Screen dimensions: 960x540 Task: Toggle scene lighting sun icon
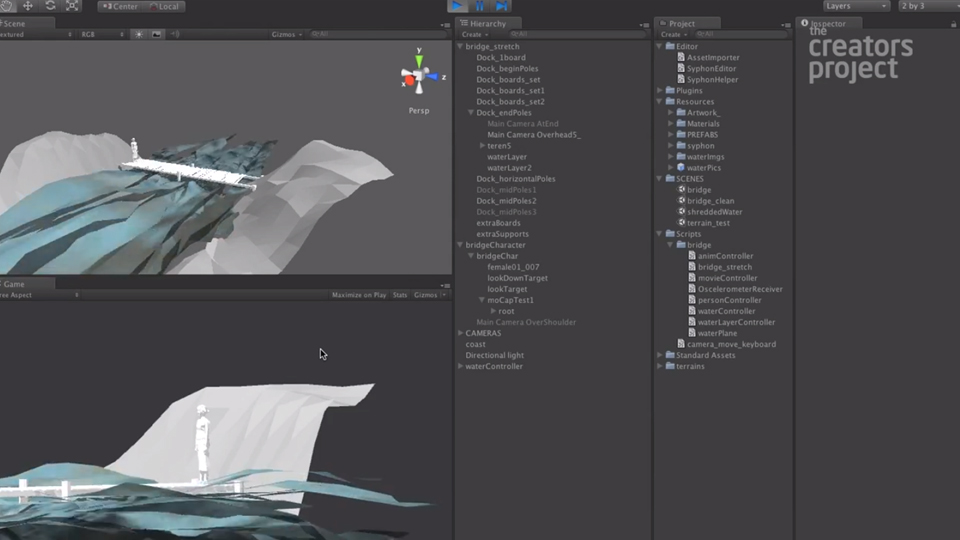tap(139, 34)
